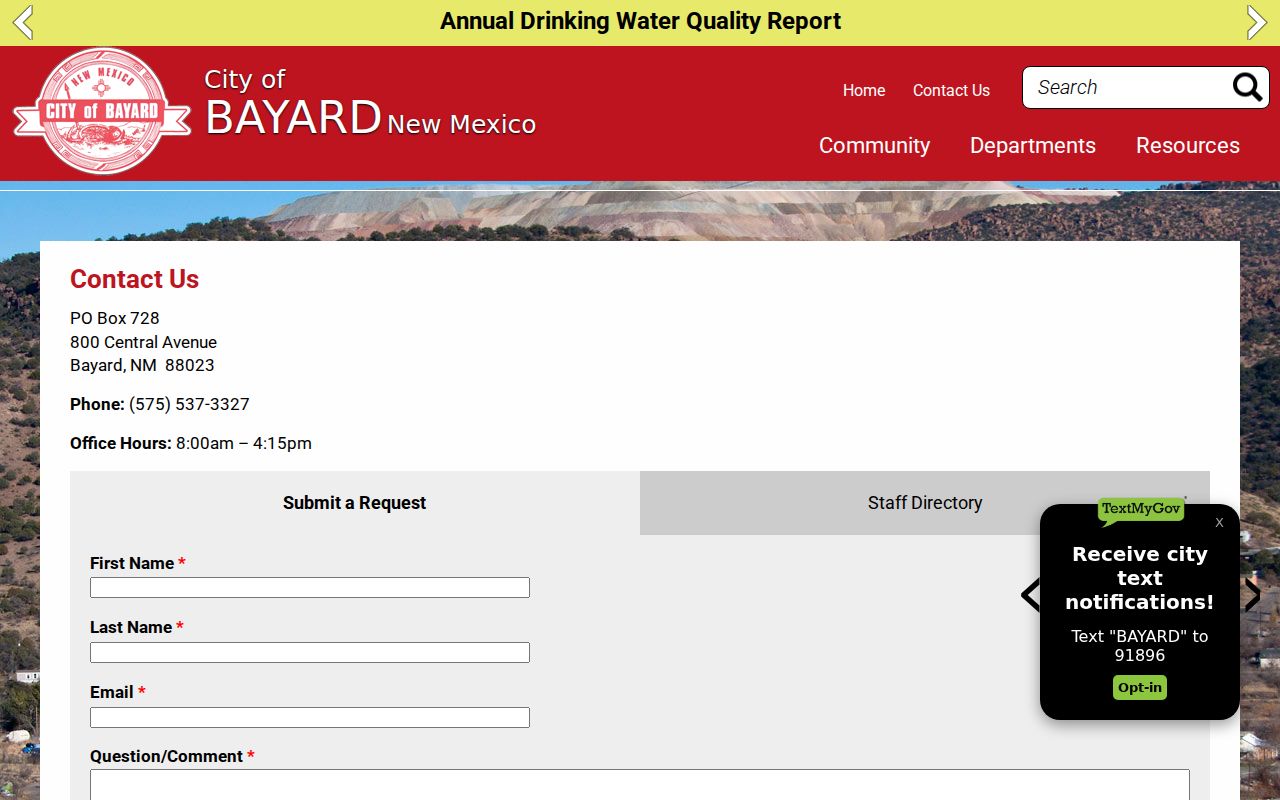Switch to the Staff Directory tab

[x=925, y=503]
